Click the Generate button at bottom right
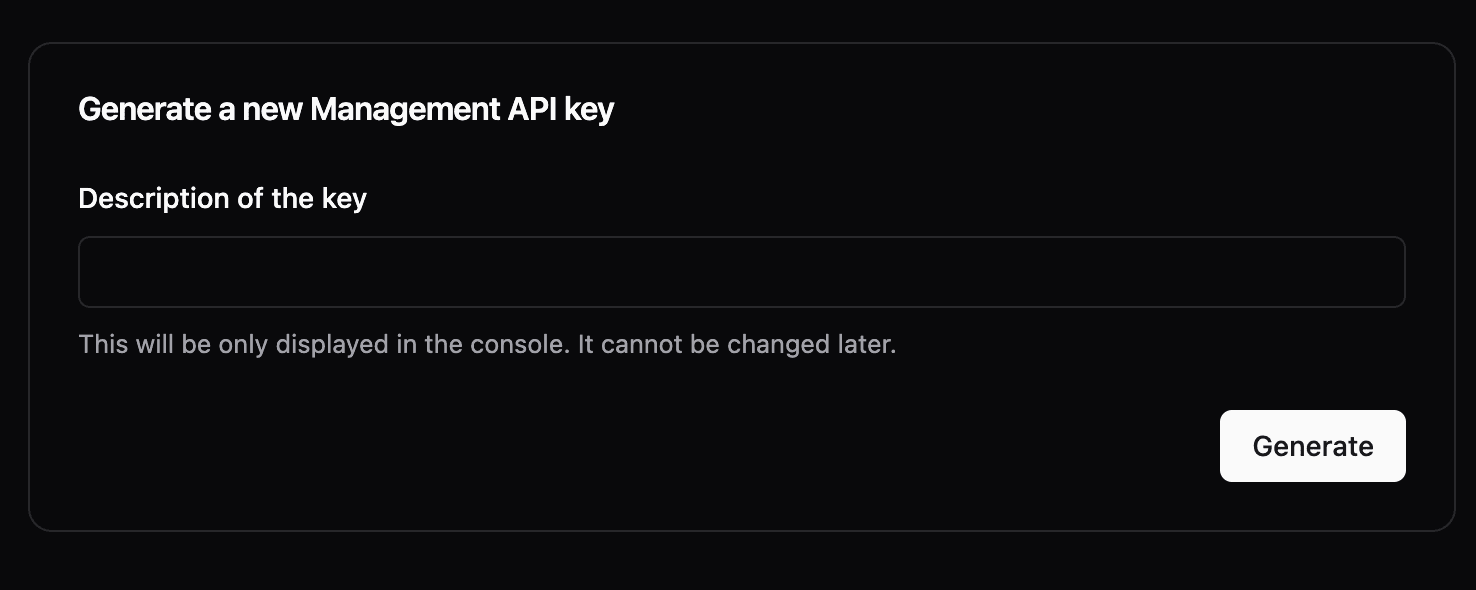Viewport: 1476px width, 590px height. click(1312, 446)
